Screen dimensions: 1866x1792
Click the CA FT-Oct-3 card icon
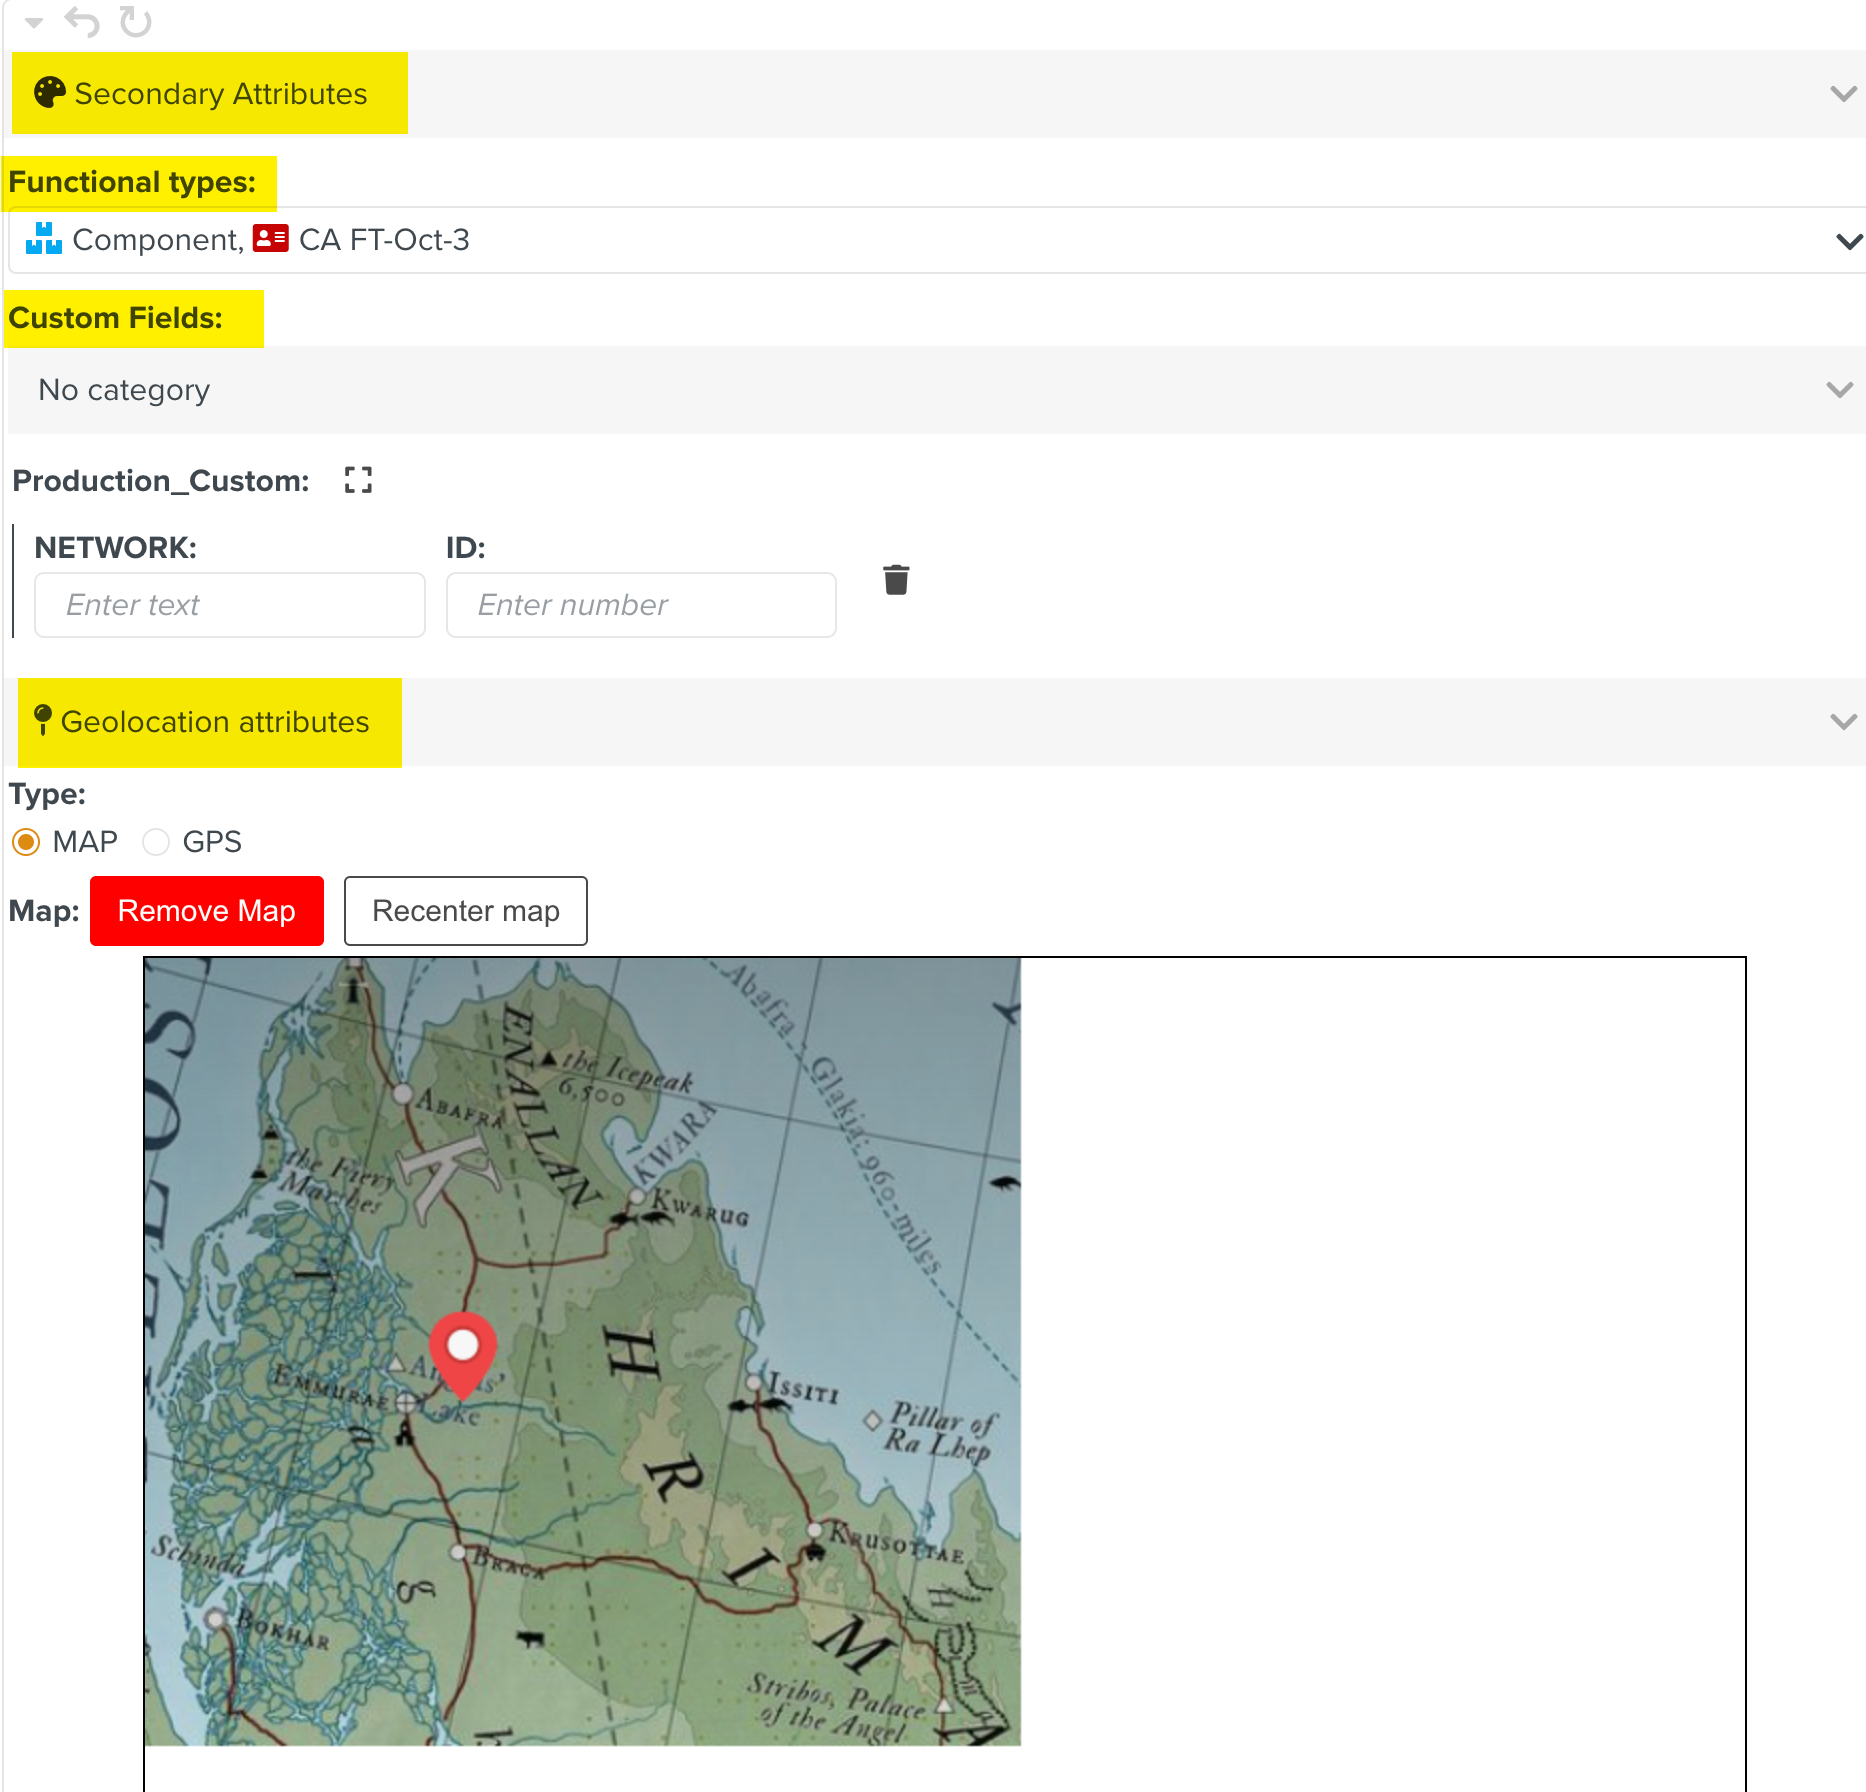(x=270, y=238)
